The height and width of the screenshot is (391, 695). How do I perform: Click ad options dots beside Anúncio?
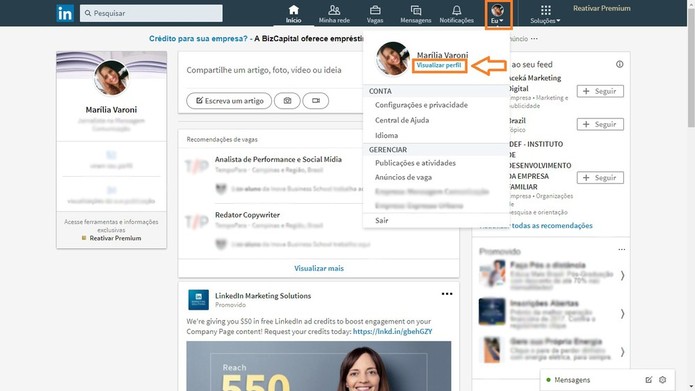point(534,39)
